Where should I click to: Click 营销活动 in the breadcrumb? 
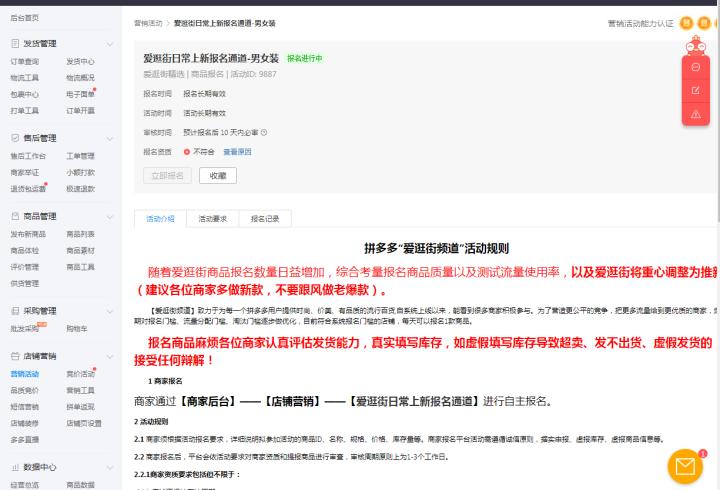click(x=148, y=23)
